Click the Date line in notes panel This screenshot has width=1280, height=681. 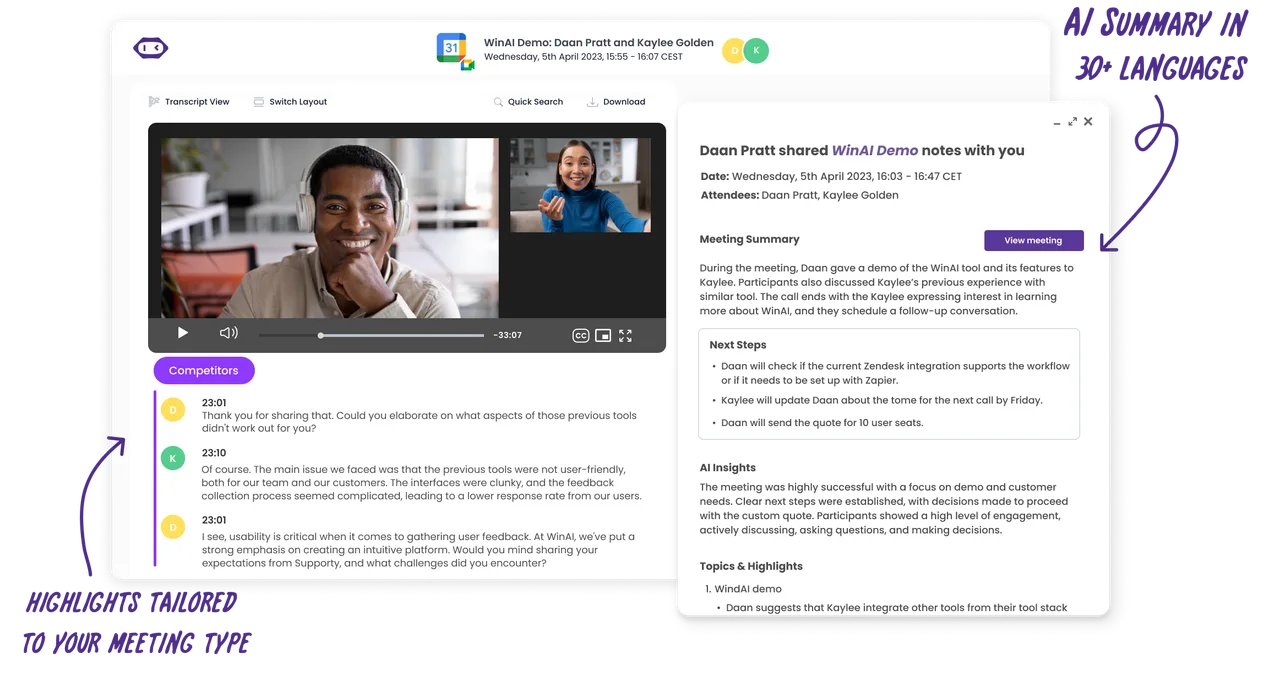(x=831, y=177)
